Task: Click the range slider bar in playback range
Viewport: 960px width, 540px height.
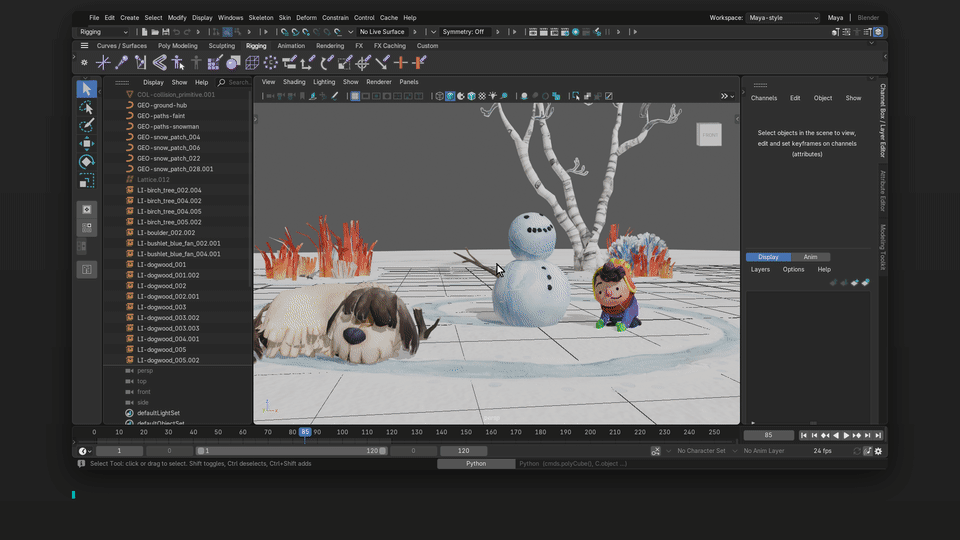Action: tap(291, 451)
